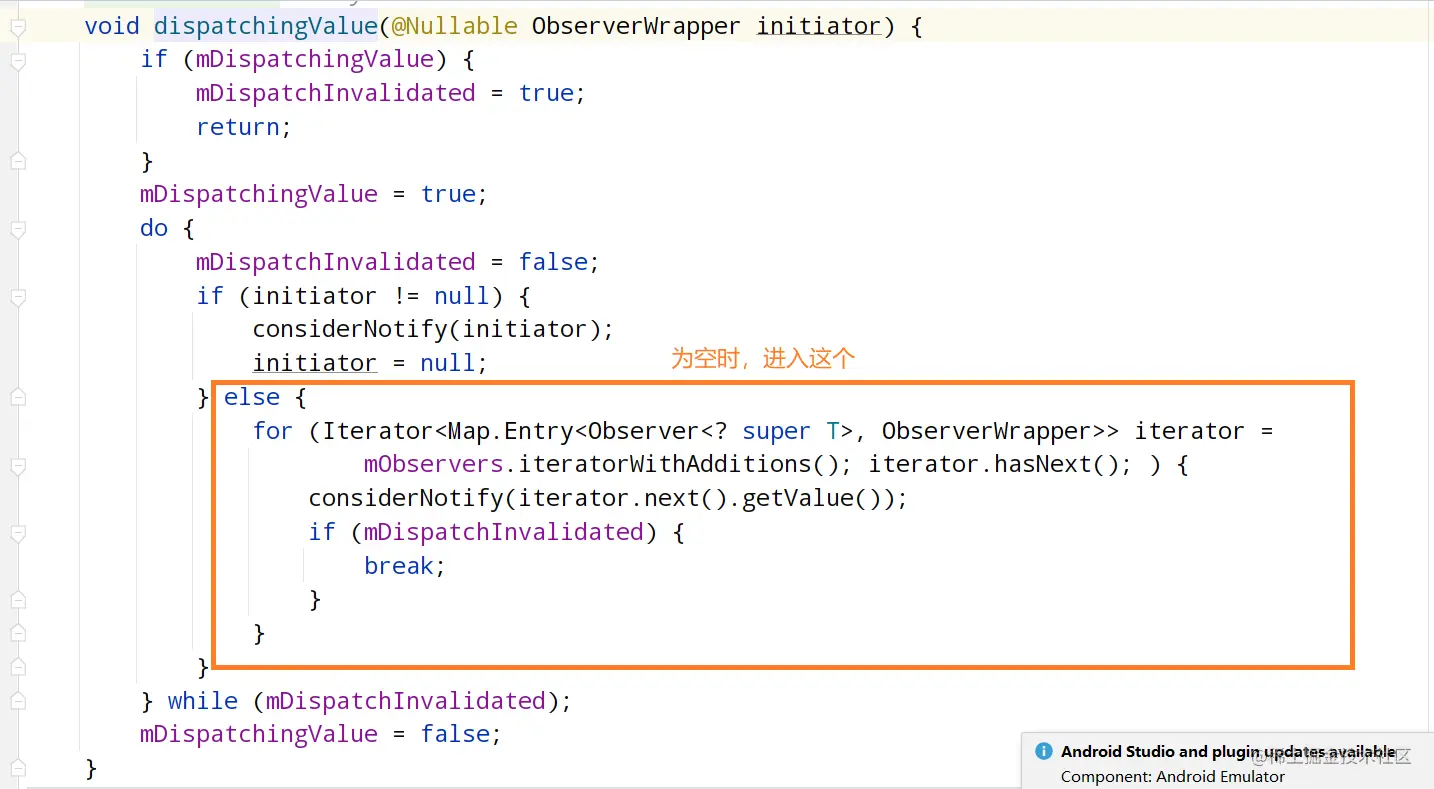1434x789 pixels.
Task: Click the considerNotify(initiator) call
Action: [x=432, y=329]
